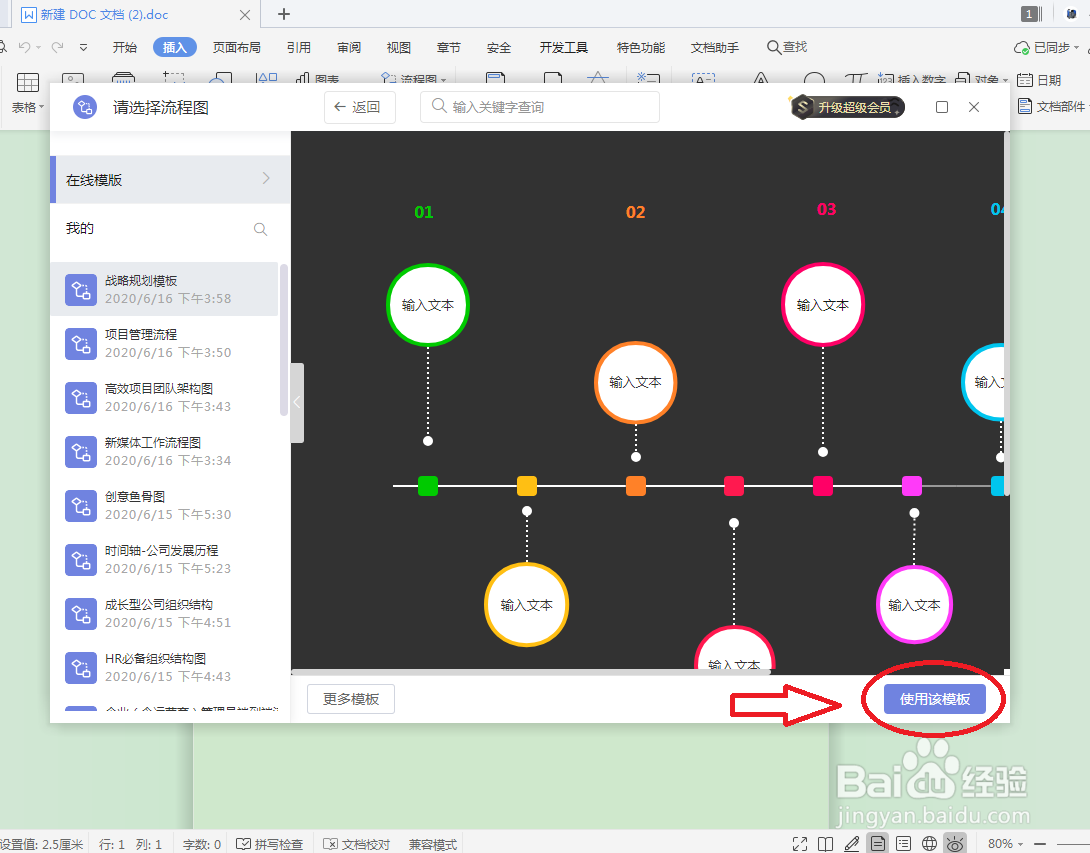
Task: Select web layout globe icon
Action: (929, 843)
